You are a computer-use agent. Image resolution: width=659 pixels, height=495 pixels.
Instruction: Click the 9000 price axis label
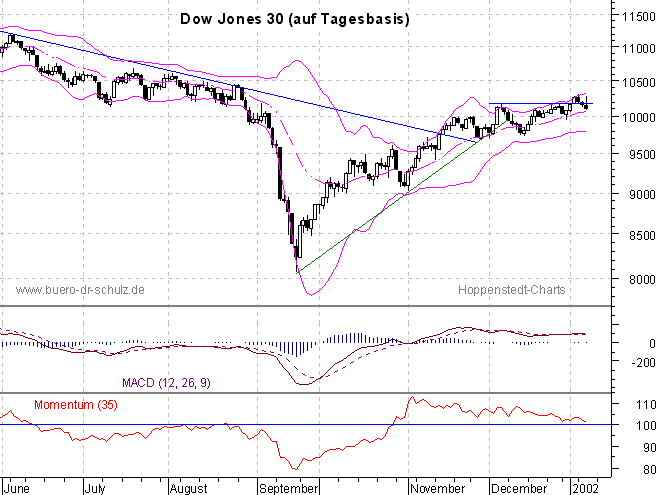[642, 195]
